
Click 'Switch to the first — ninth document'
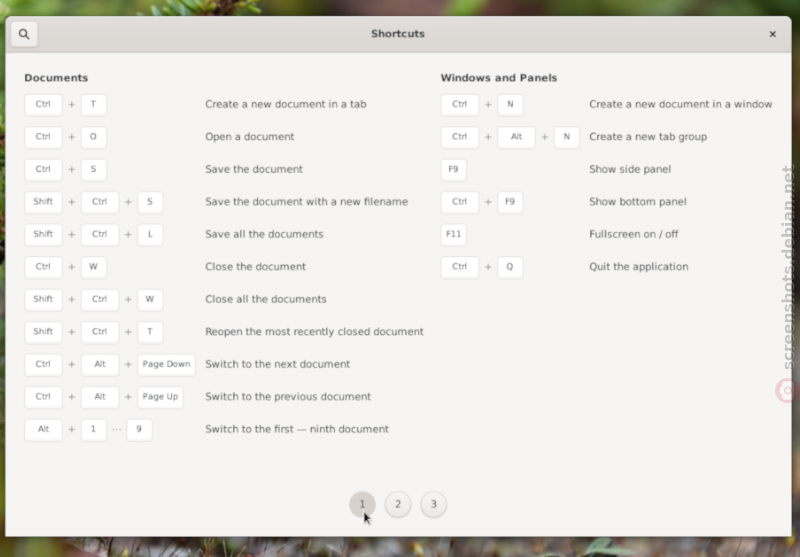point(297,429)
